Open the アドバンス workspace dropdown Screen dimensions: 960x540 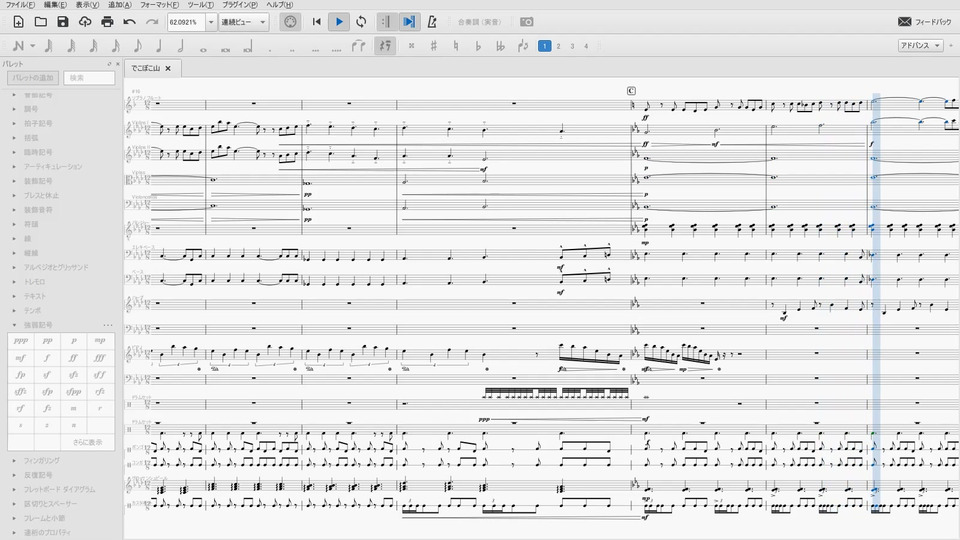920,45
